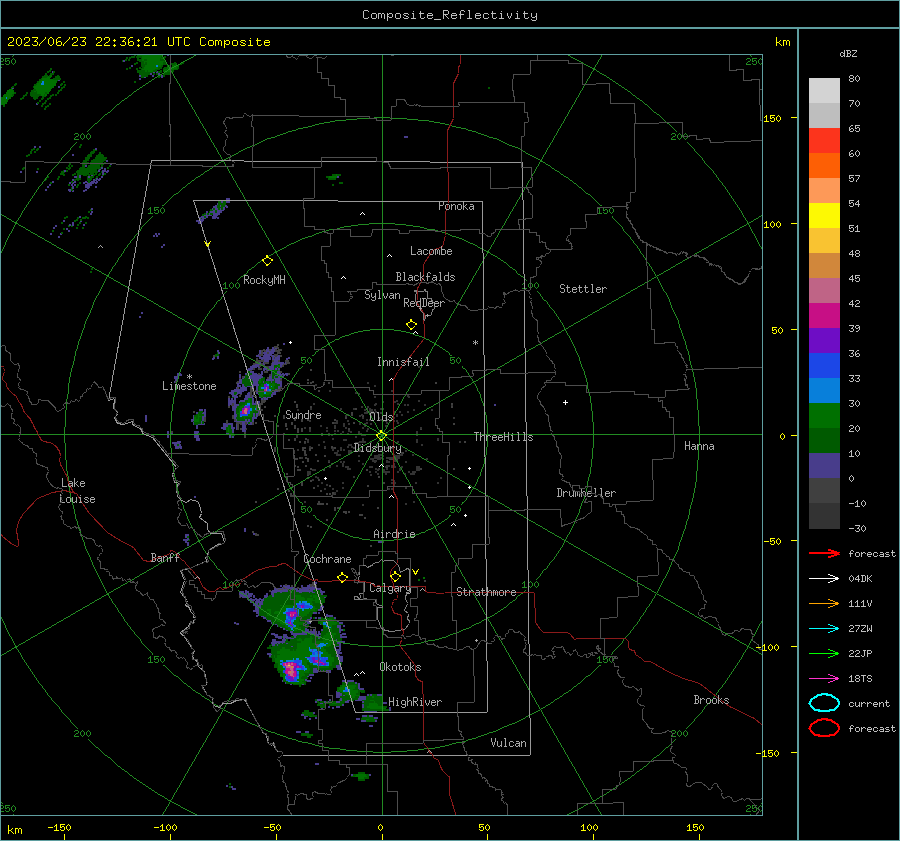This screenshot has width=900, height=841.
Task: Click the cyan 27ZW arrow icon
Action: pos(824,629)
